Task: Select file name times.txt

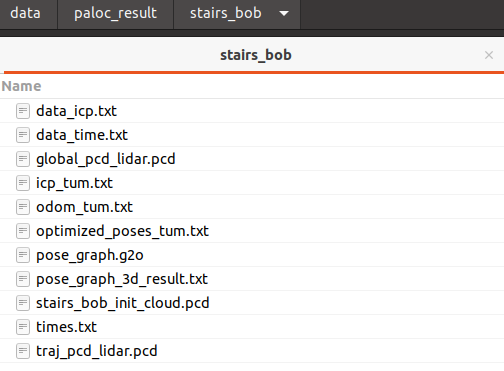Action: pos(66,327)
